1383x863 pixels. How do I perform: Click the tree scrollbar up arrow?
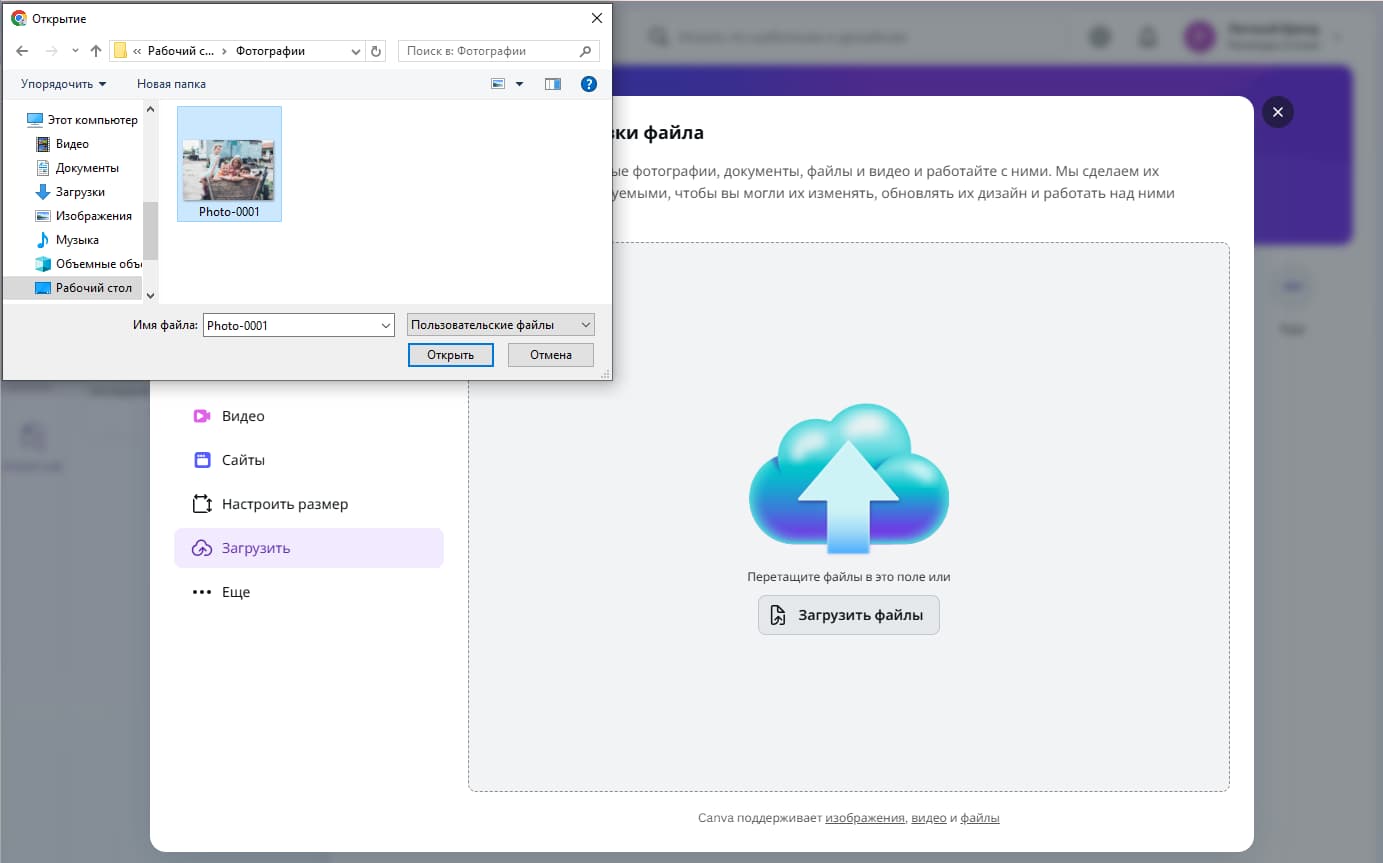pos(151,109)
